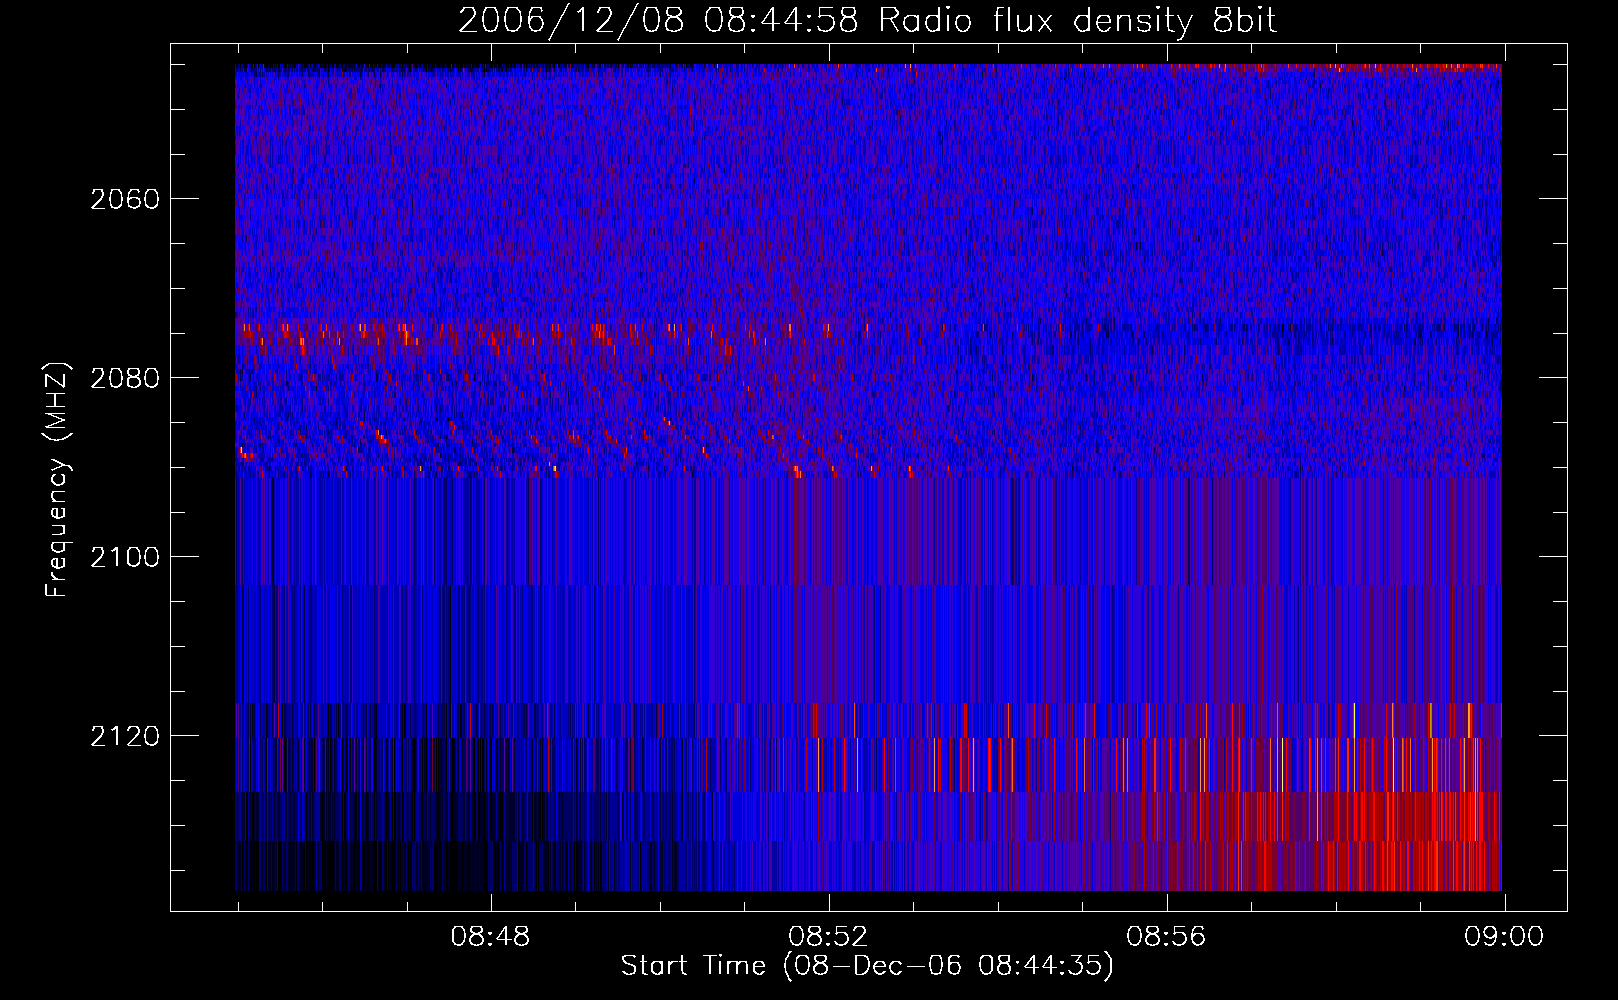Click the 2100 frequency tick label

[125, 557]
